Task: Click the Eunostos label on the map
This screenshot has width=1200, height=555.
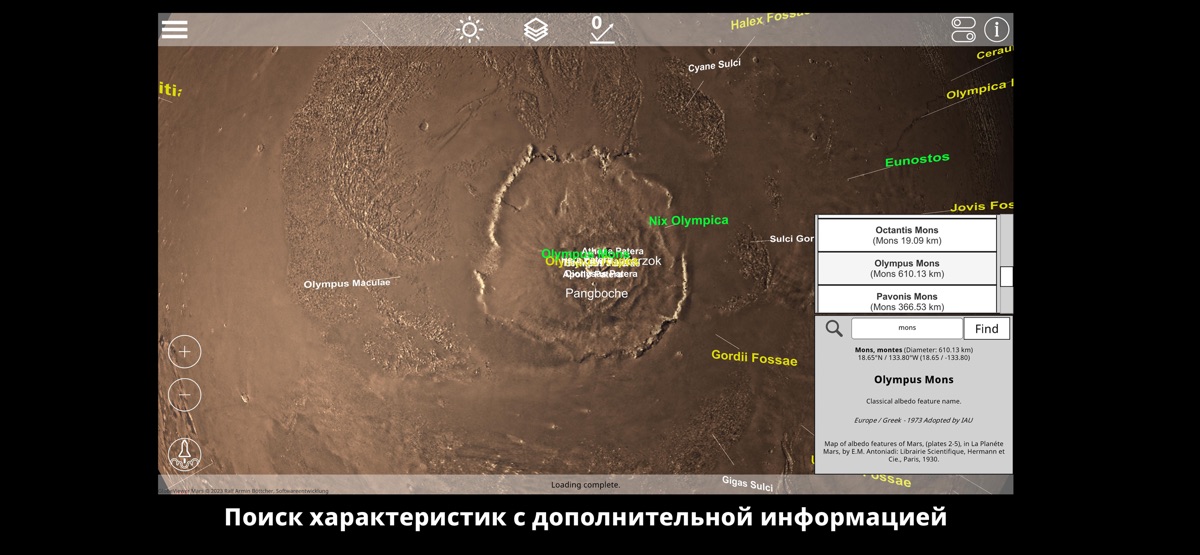Action: [x=917, y=160]
